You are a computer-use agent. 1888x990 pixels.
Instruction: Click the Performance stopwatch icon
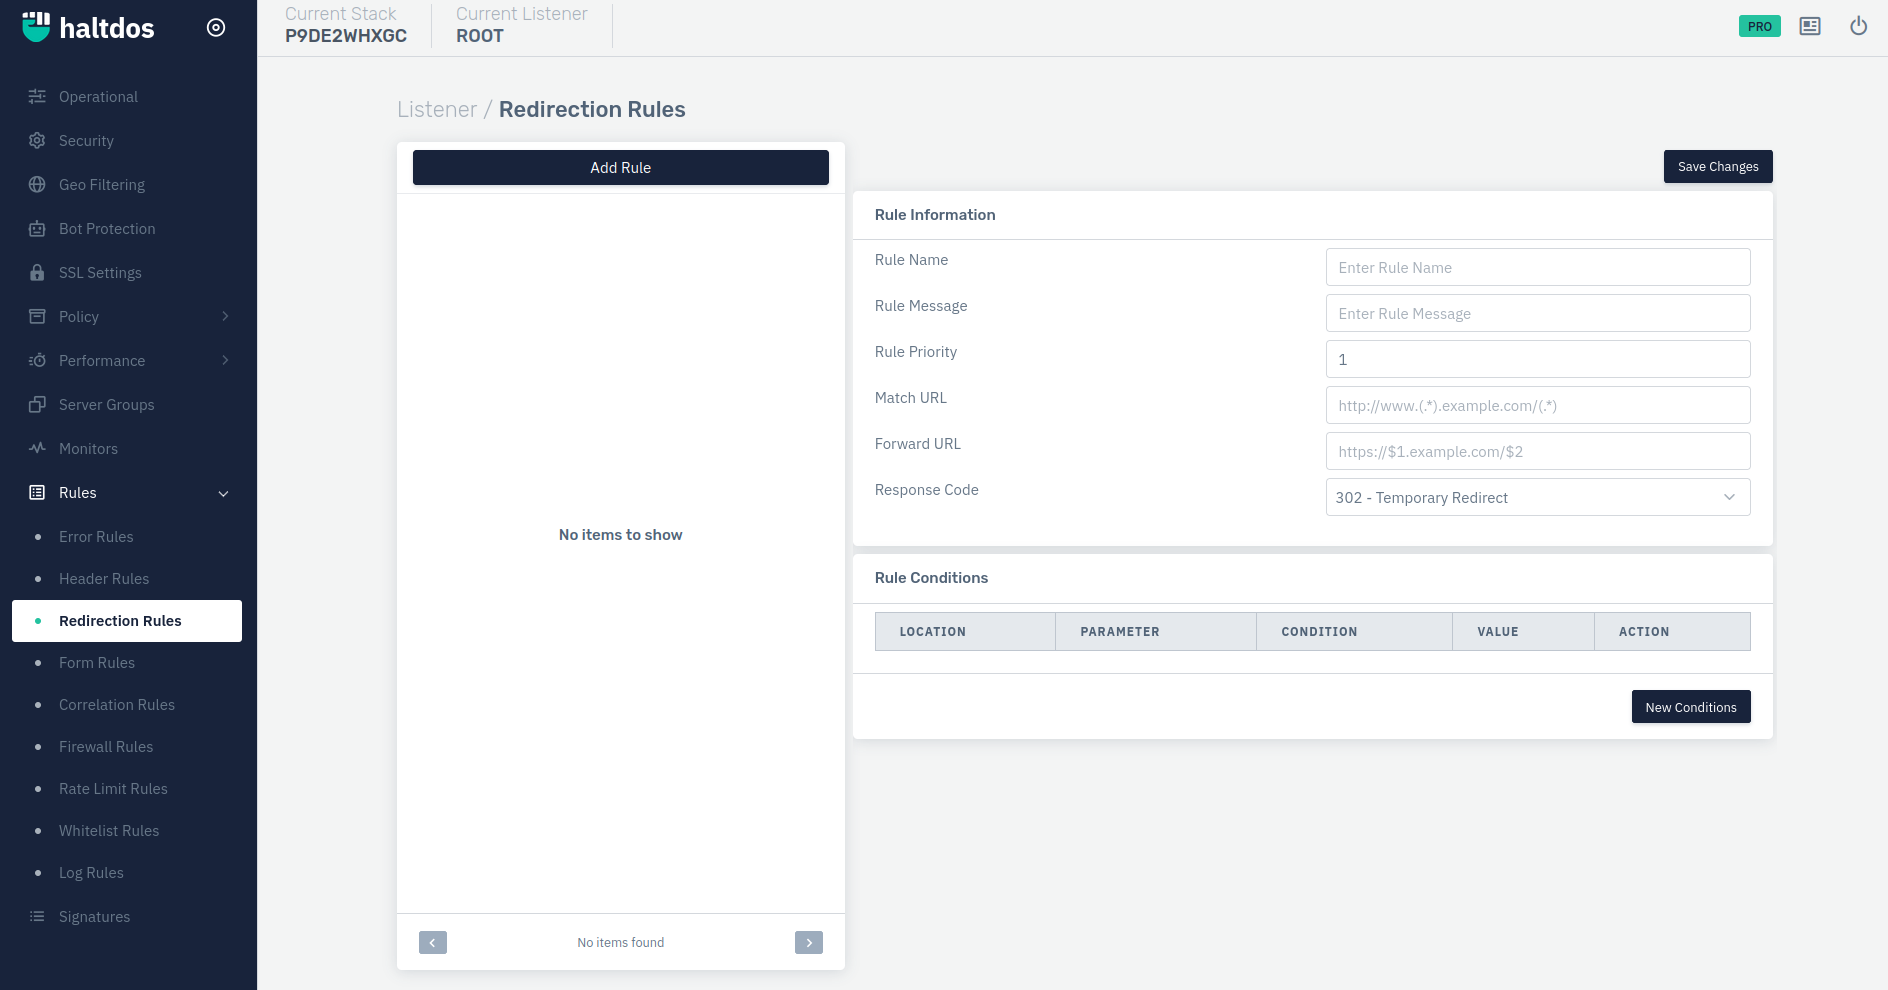pos(37,361)
